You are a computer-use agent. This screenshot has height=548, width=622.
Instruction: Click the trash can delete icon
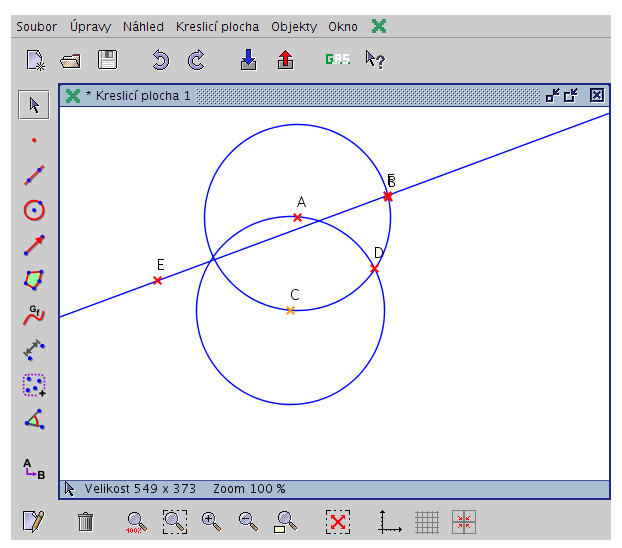(86, 521)
